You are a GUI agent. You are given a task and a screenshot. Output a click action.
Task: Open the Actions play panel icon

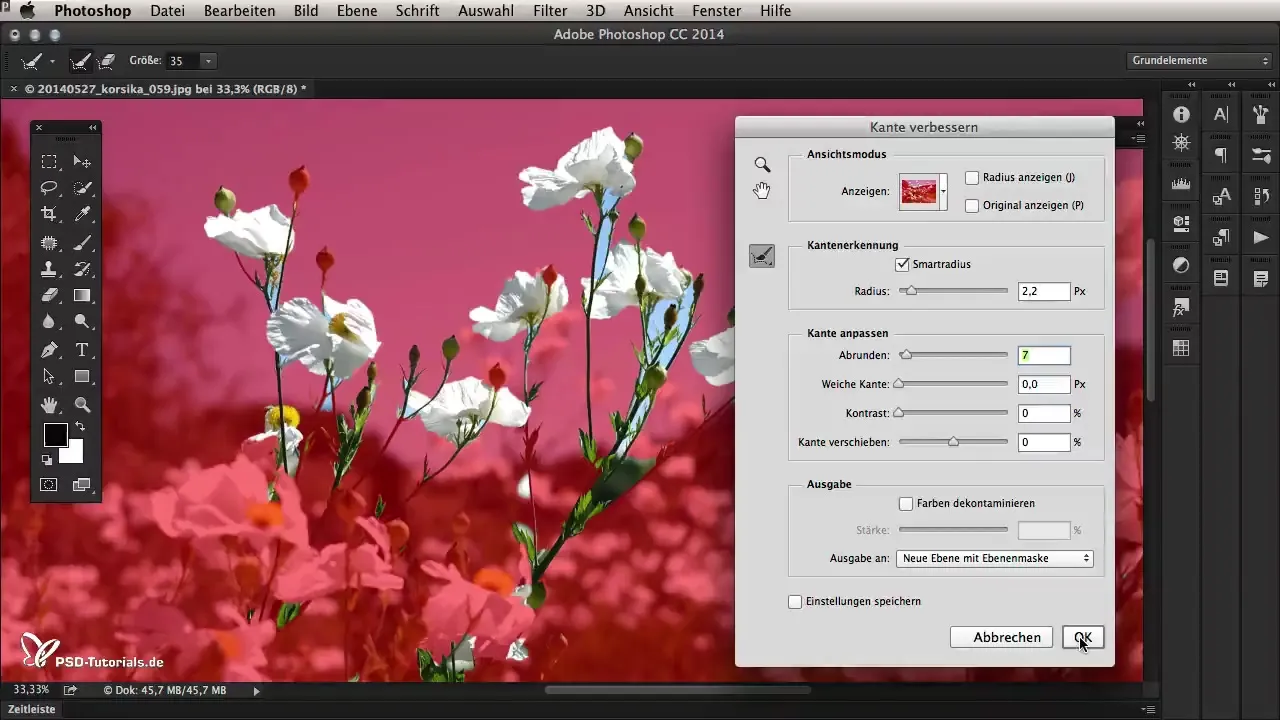[x=1261, y=237]
